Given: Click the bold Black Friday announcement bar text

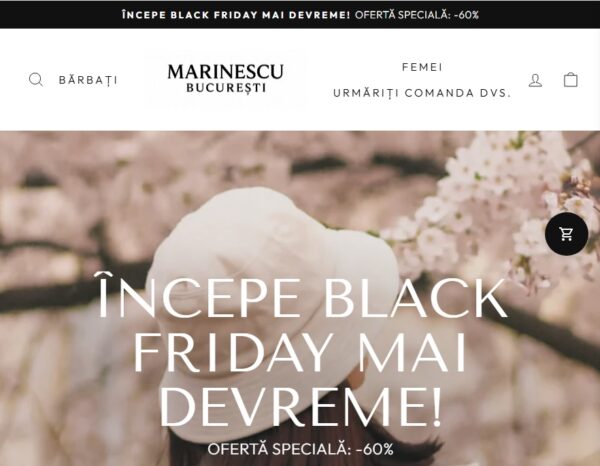Looking at the screenshot, I should pos(236,15).
